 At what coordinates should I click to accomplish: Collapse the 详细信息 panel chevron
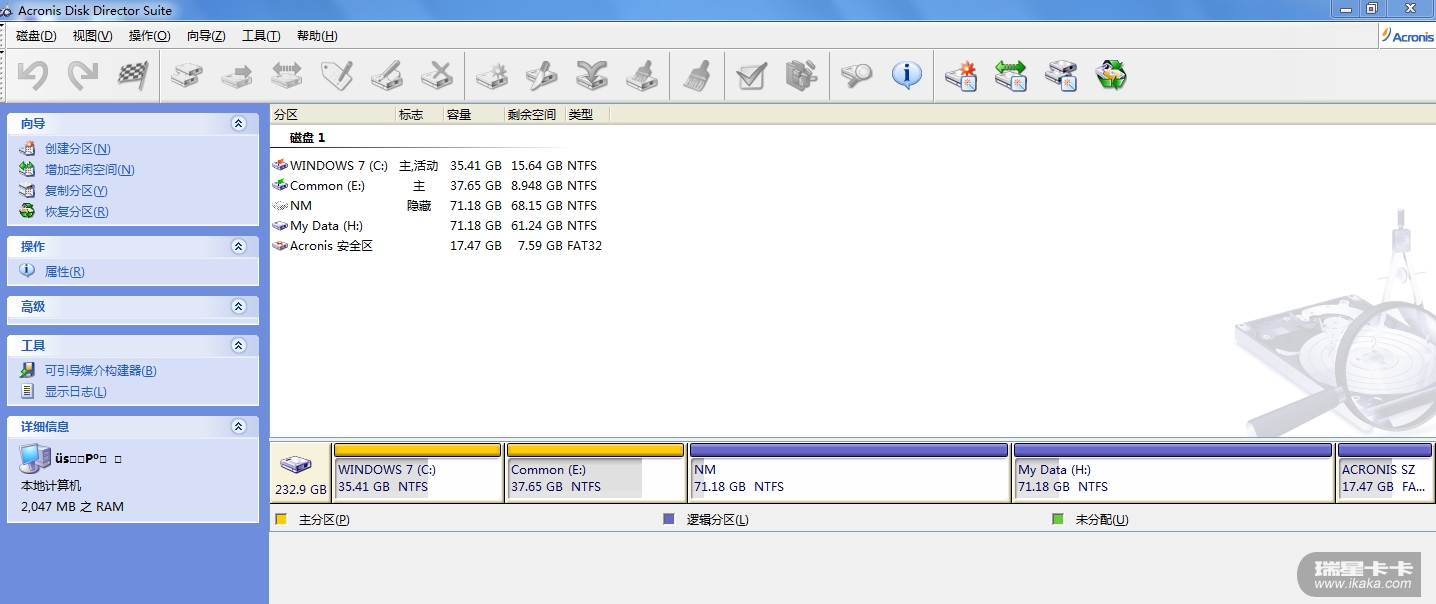238,426
